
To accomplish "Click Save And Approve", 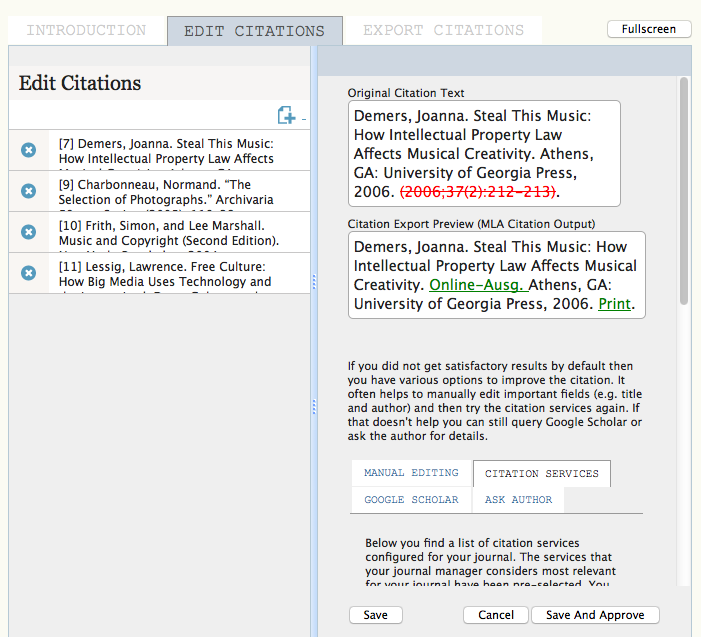I will (x=595, y=615).
